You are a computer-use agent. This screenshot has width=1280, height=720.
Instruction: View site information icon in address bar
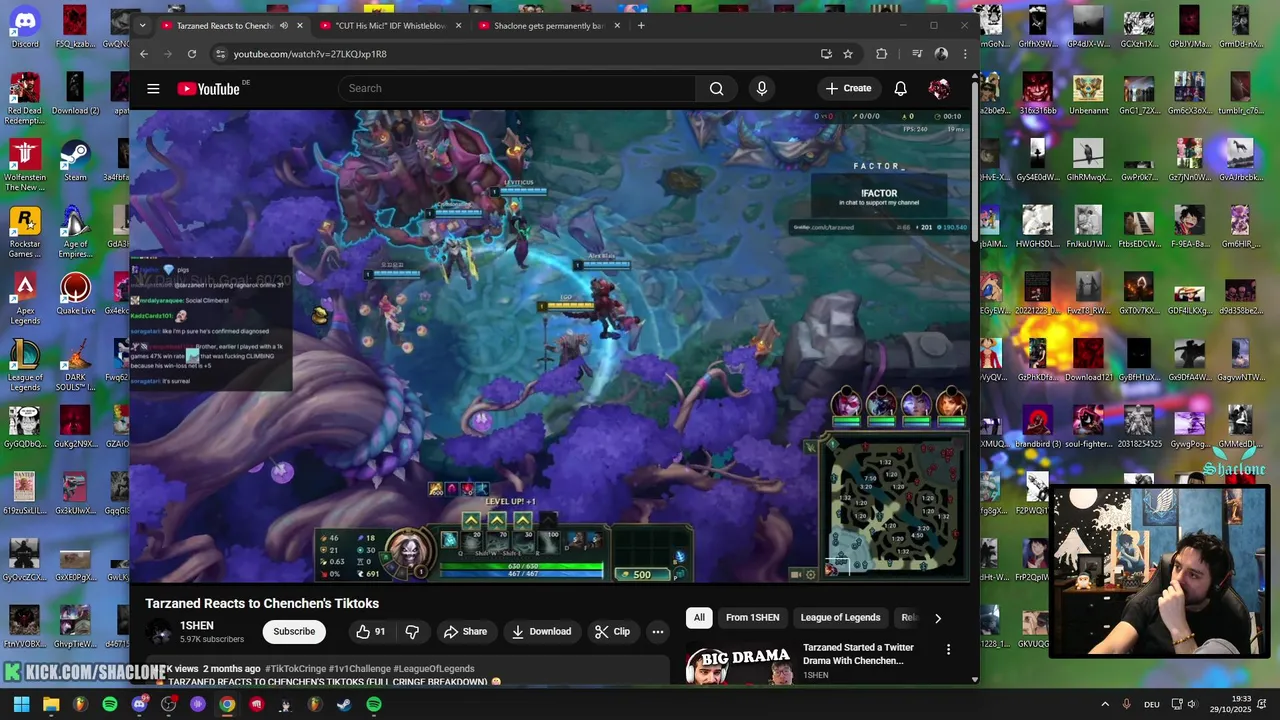(220, 54)
